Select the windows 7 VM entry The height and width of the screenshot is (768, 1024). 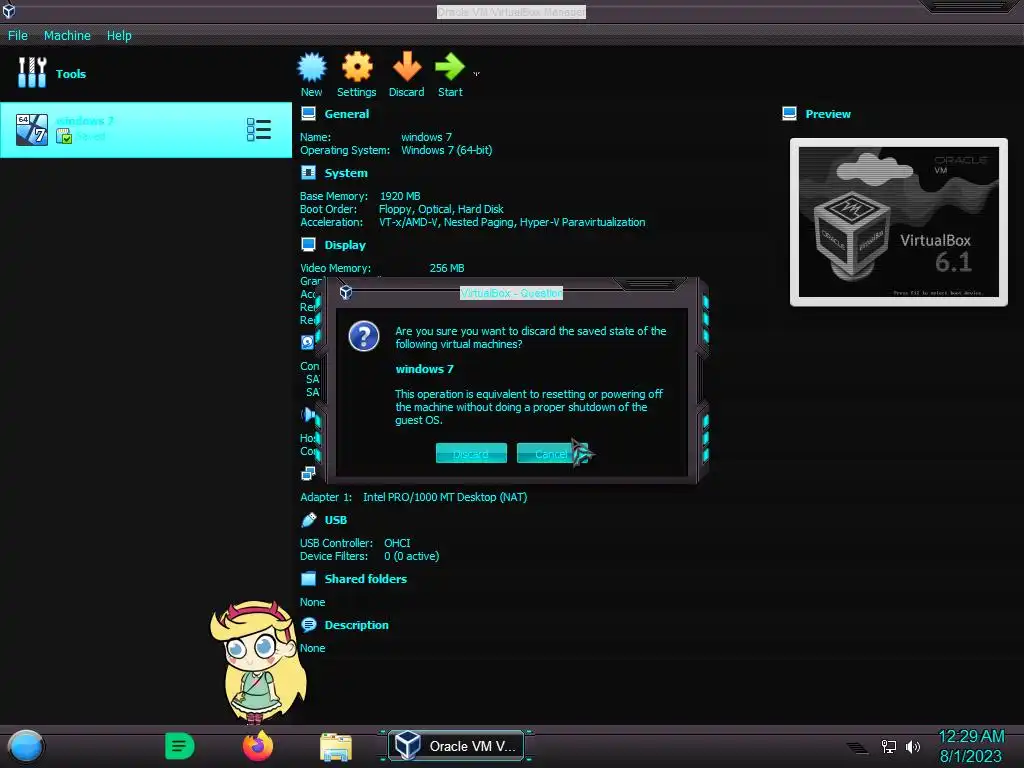[146, 129]
